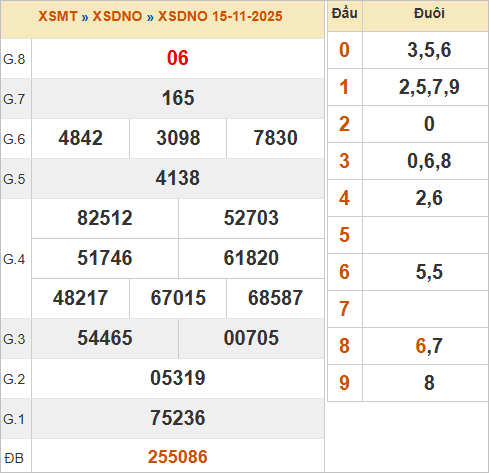Click the ĐB prize label
The image size is (489, 473).
tap(14, 458)
